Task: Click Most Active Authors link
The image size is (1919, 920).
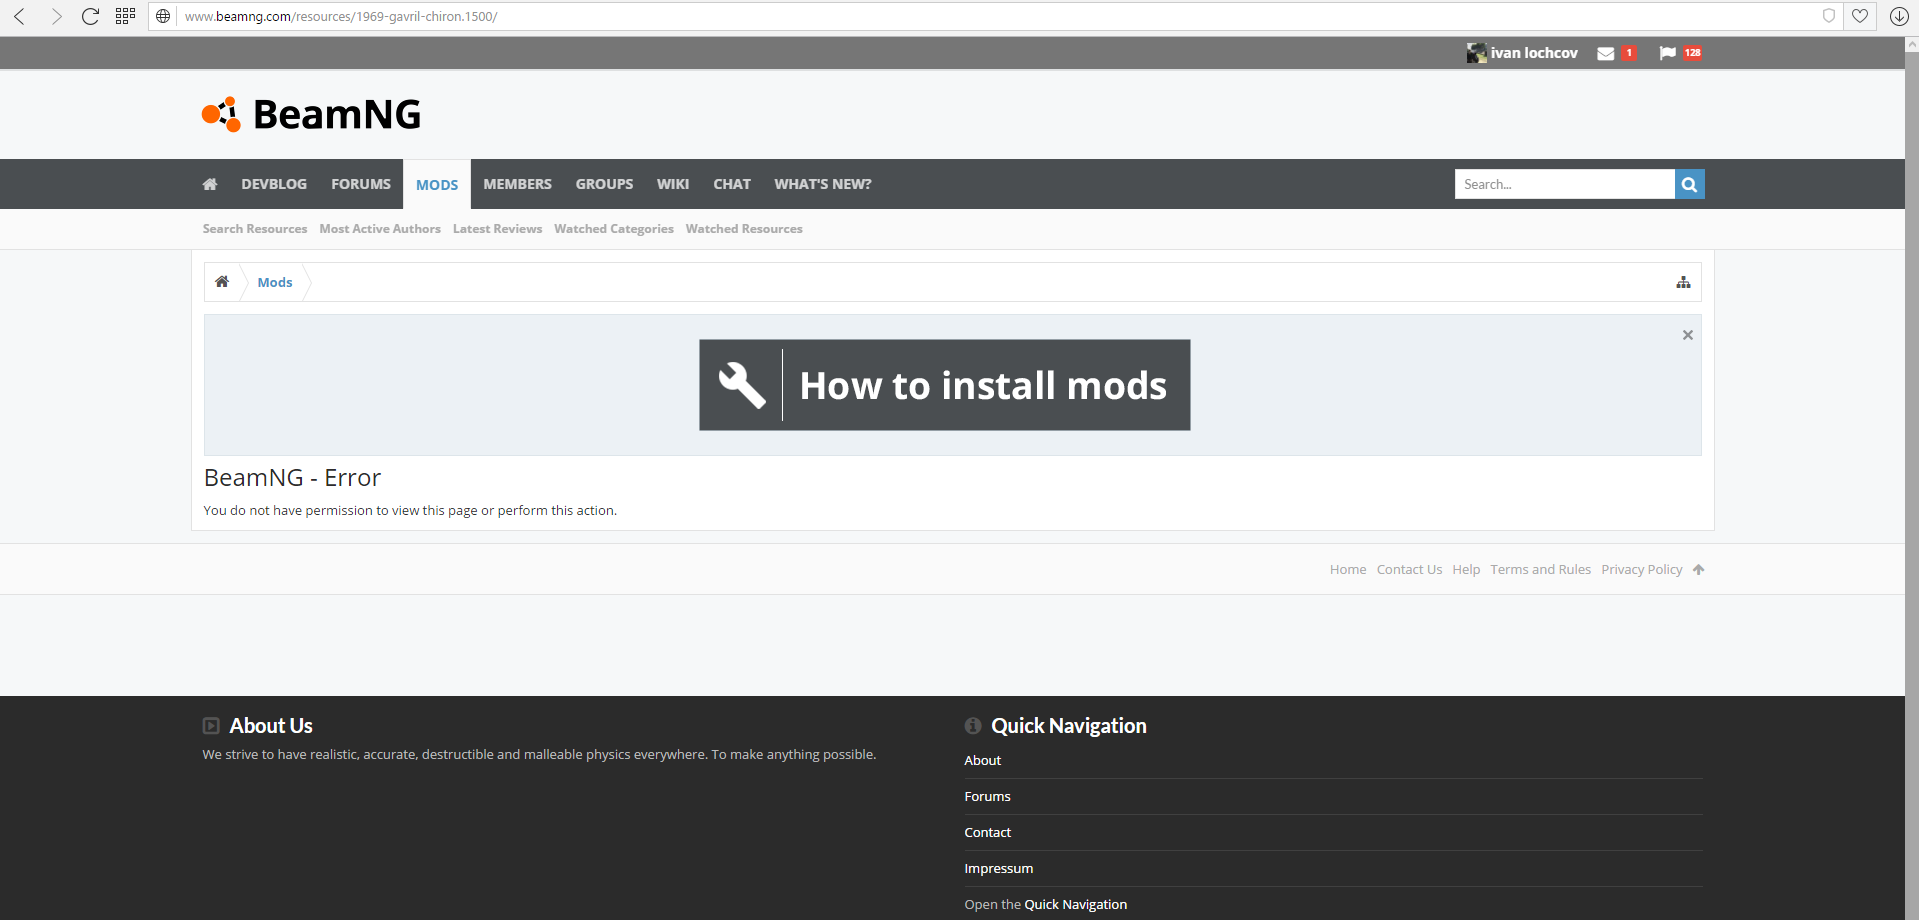Action: click(380, 229)
